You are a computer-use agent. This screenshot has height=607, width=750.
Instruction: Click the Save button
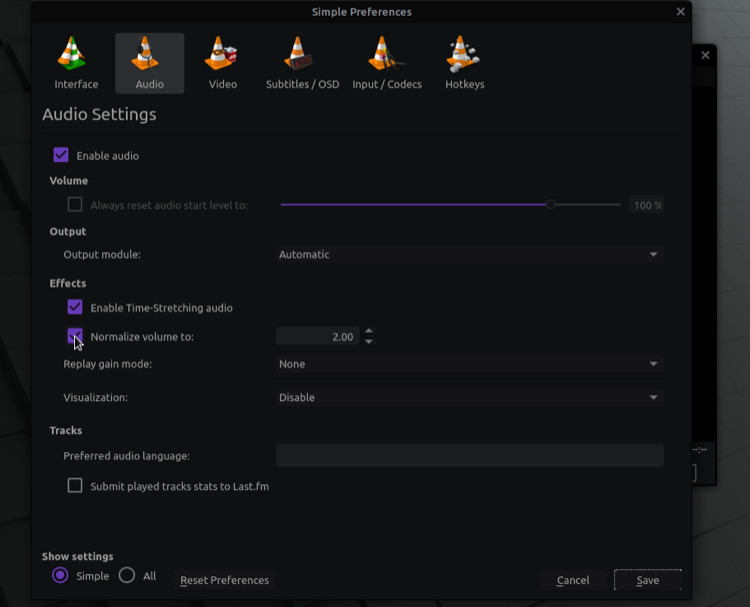pyautogui.click(x=648, y=580)
